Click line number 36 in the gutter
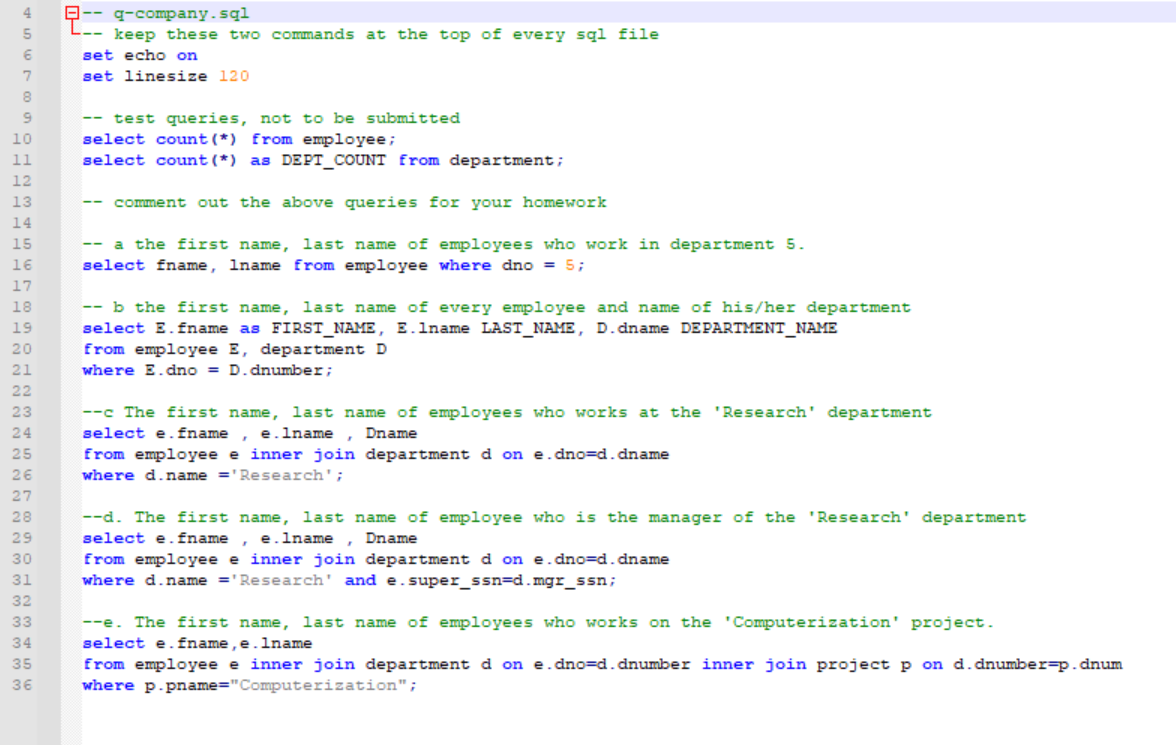 pos(21,684)
